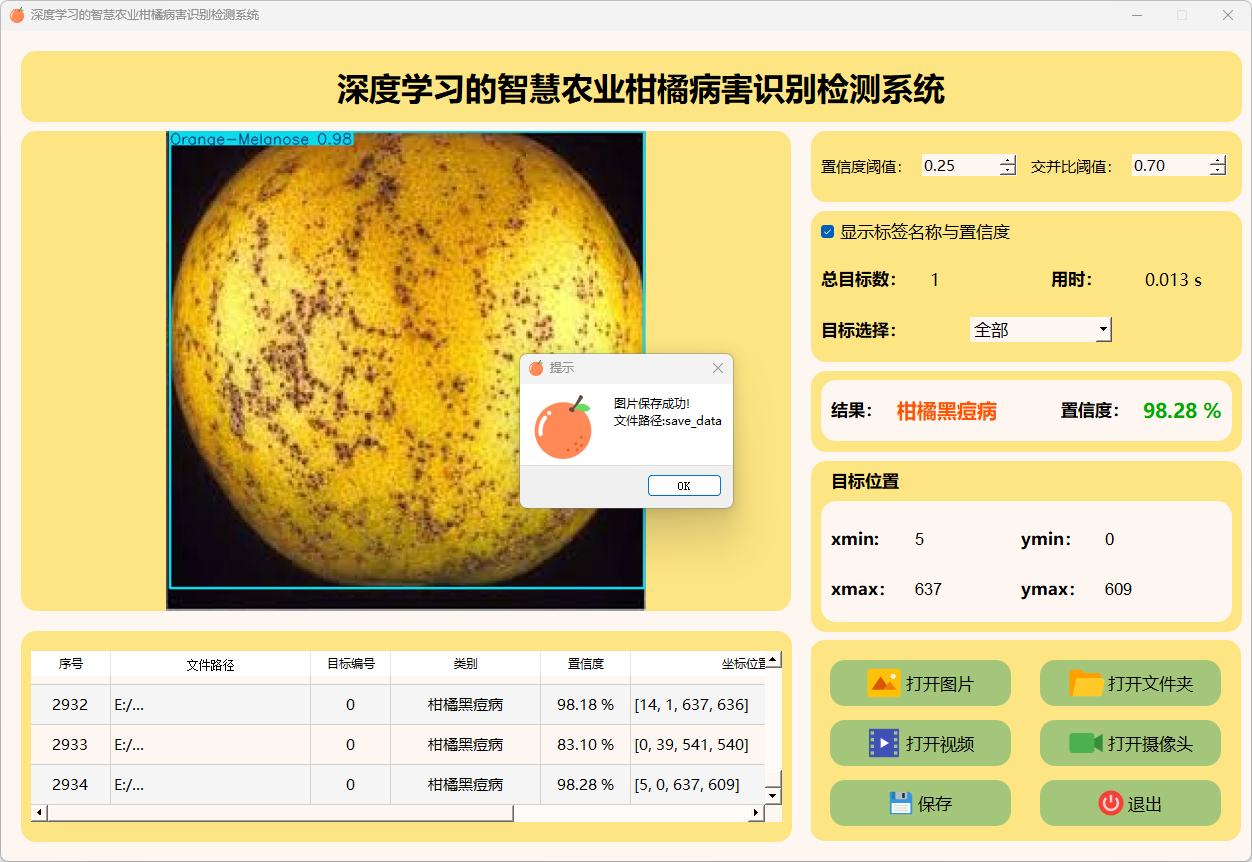This screenshot has height=862, width=1252.
Task: Click the orange icon in the title bar
Action: [17, 15]
